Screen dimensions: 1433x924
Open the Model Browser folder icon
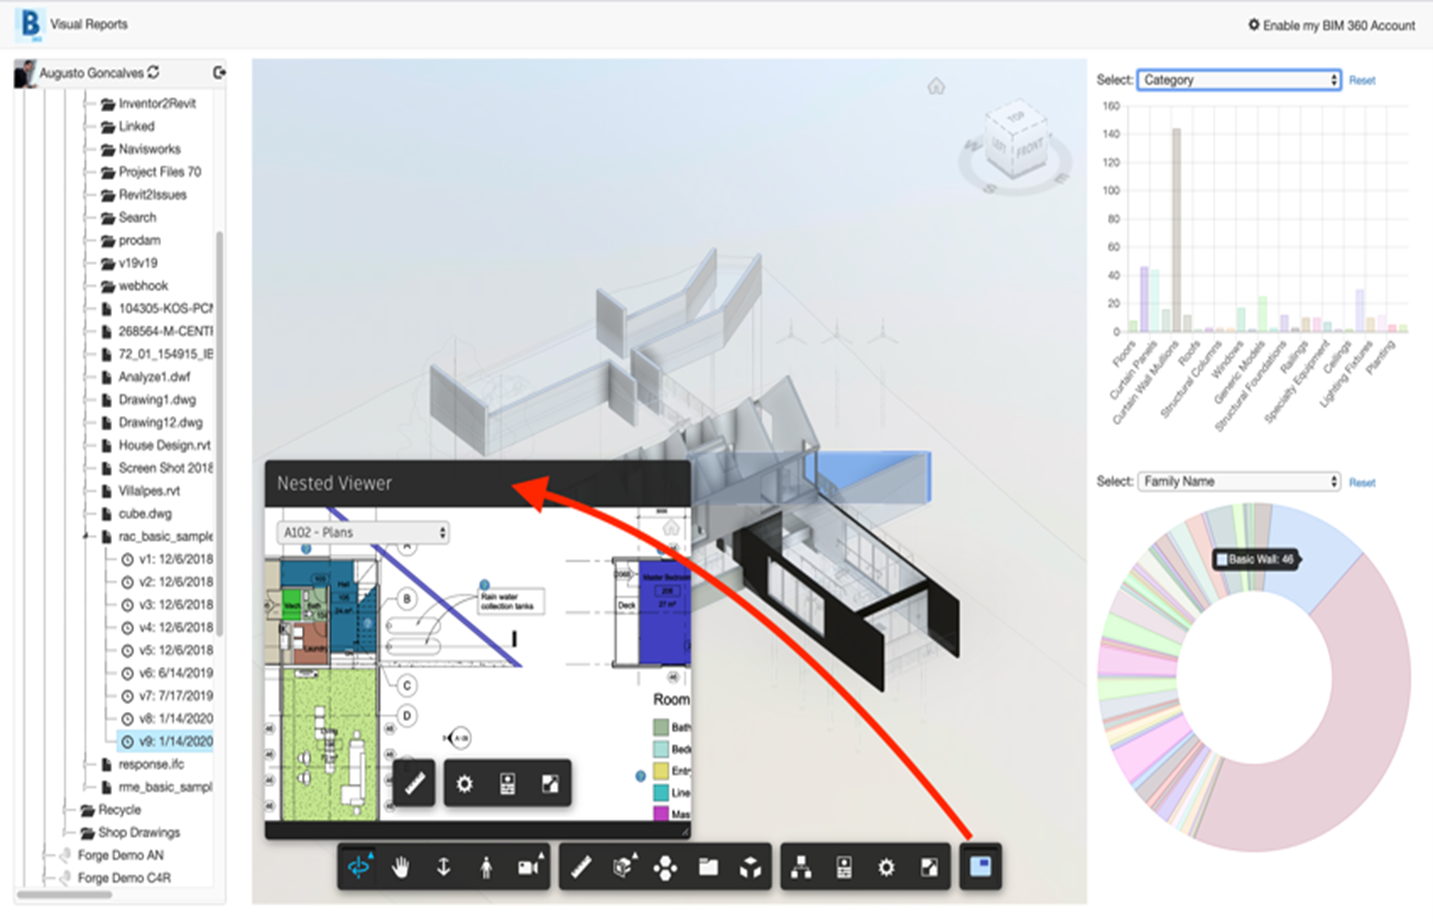[x=708, y=866]
